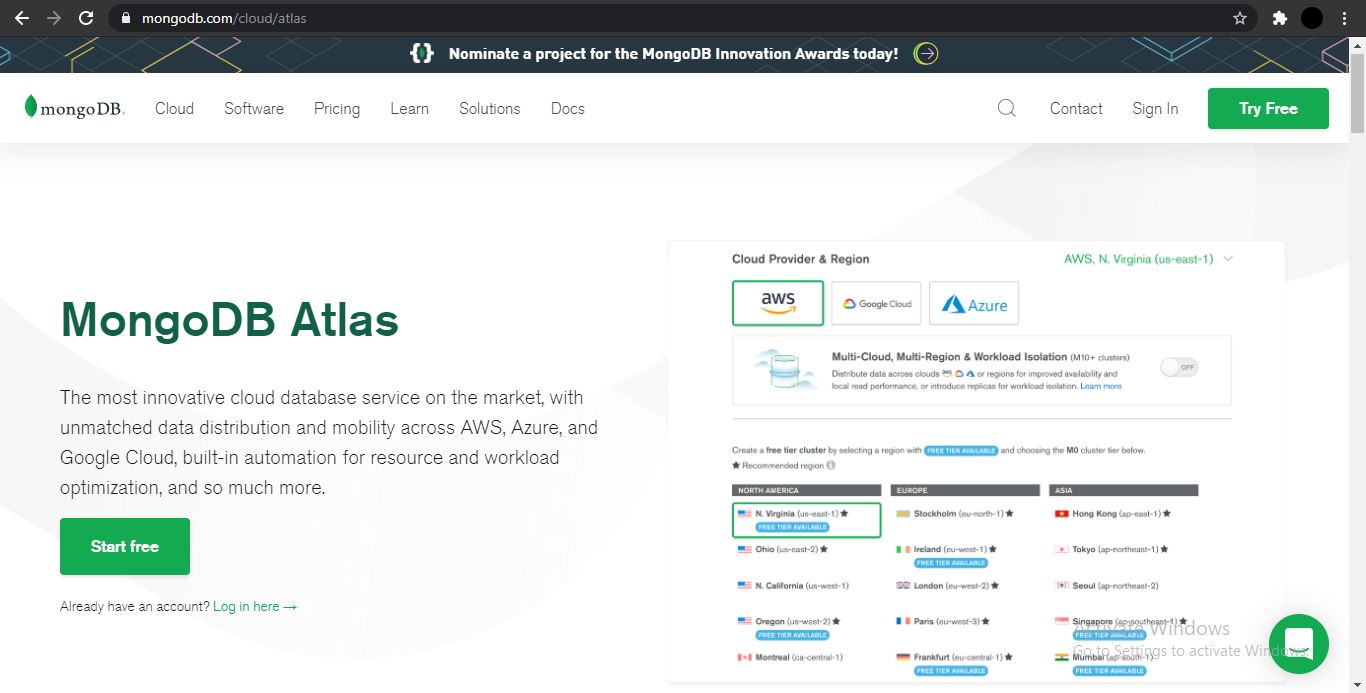Screen dimensions: 1366x693
Task: Select the Google Cloud provider card
Action: tap(875, 302)
